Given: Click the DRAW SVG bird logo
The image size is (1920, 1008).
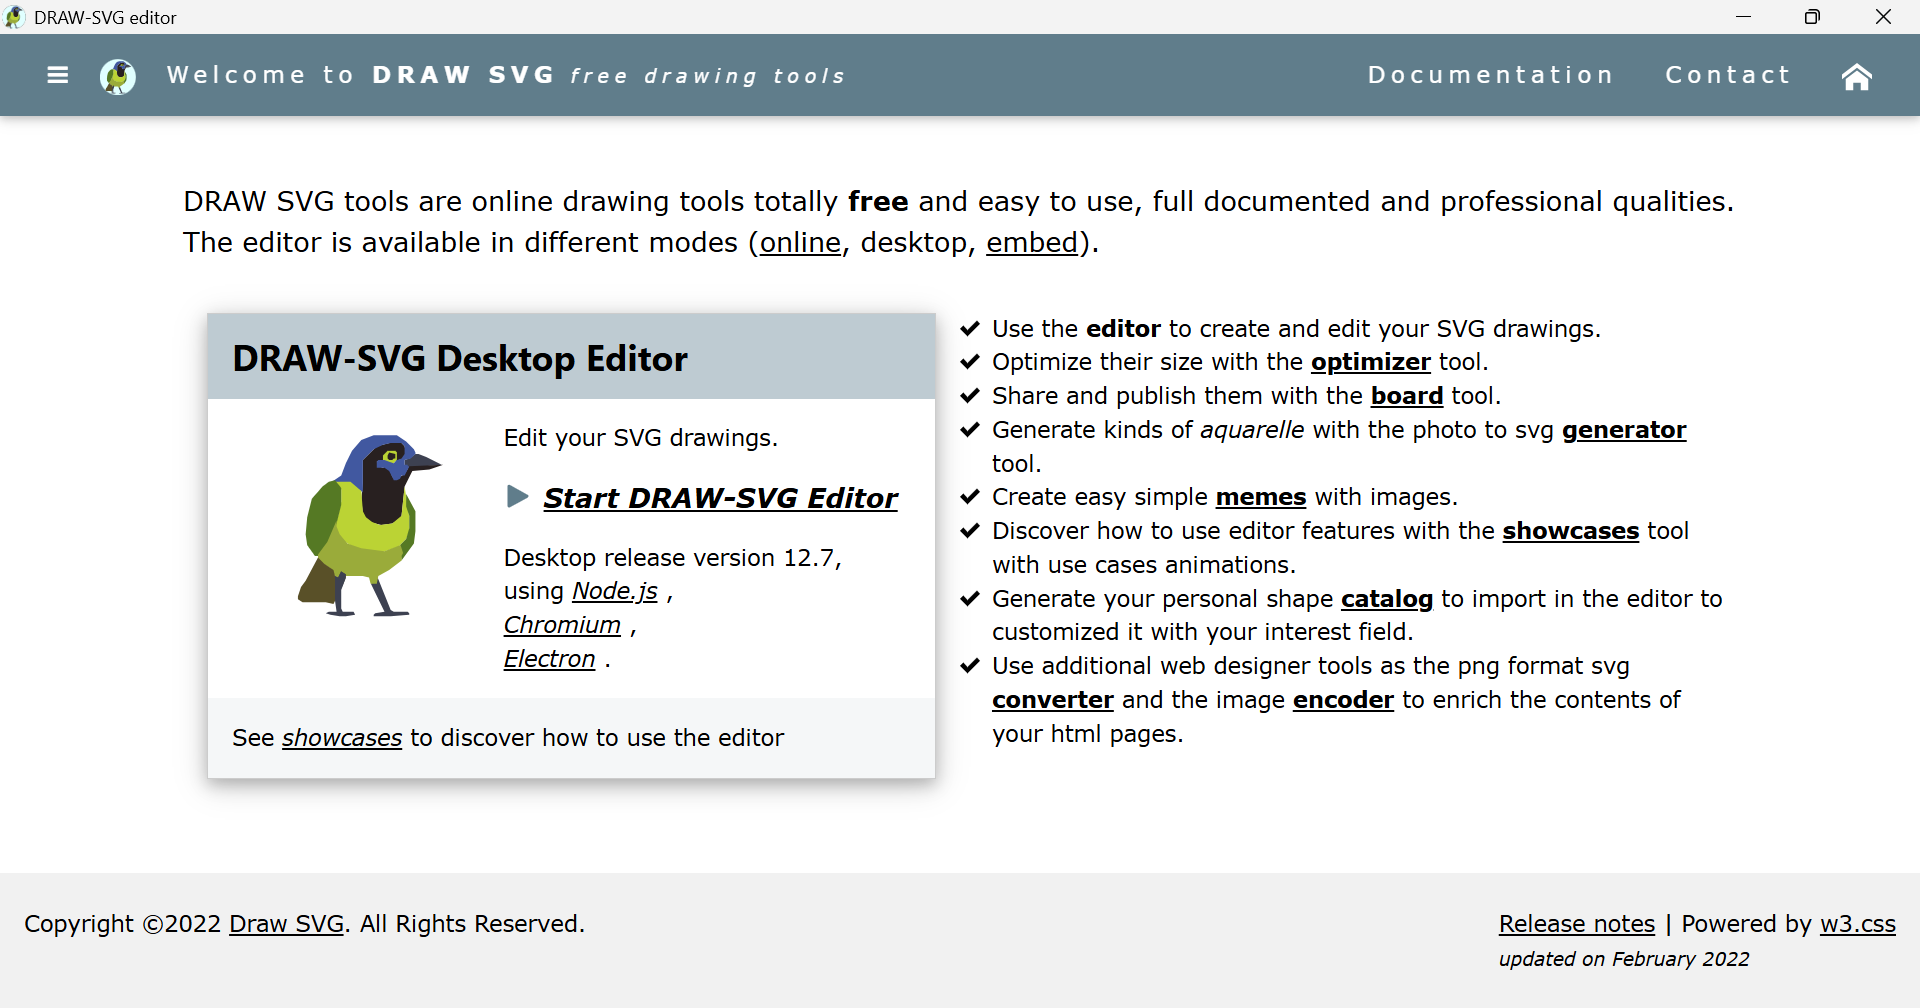Looking at the screenshot, I should tap(117, 75).
